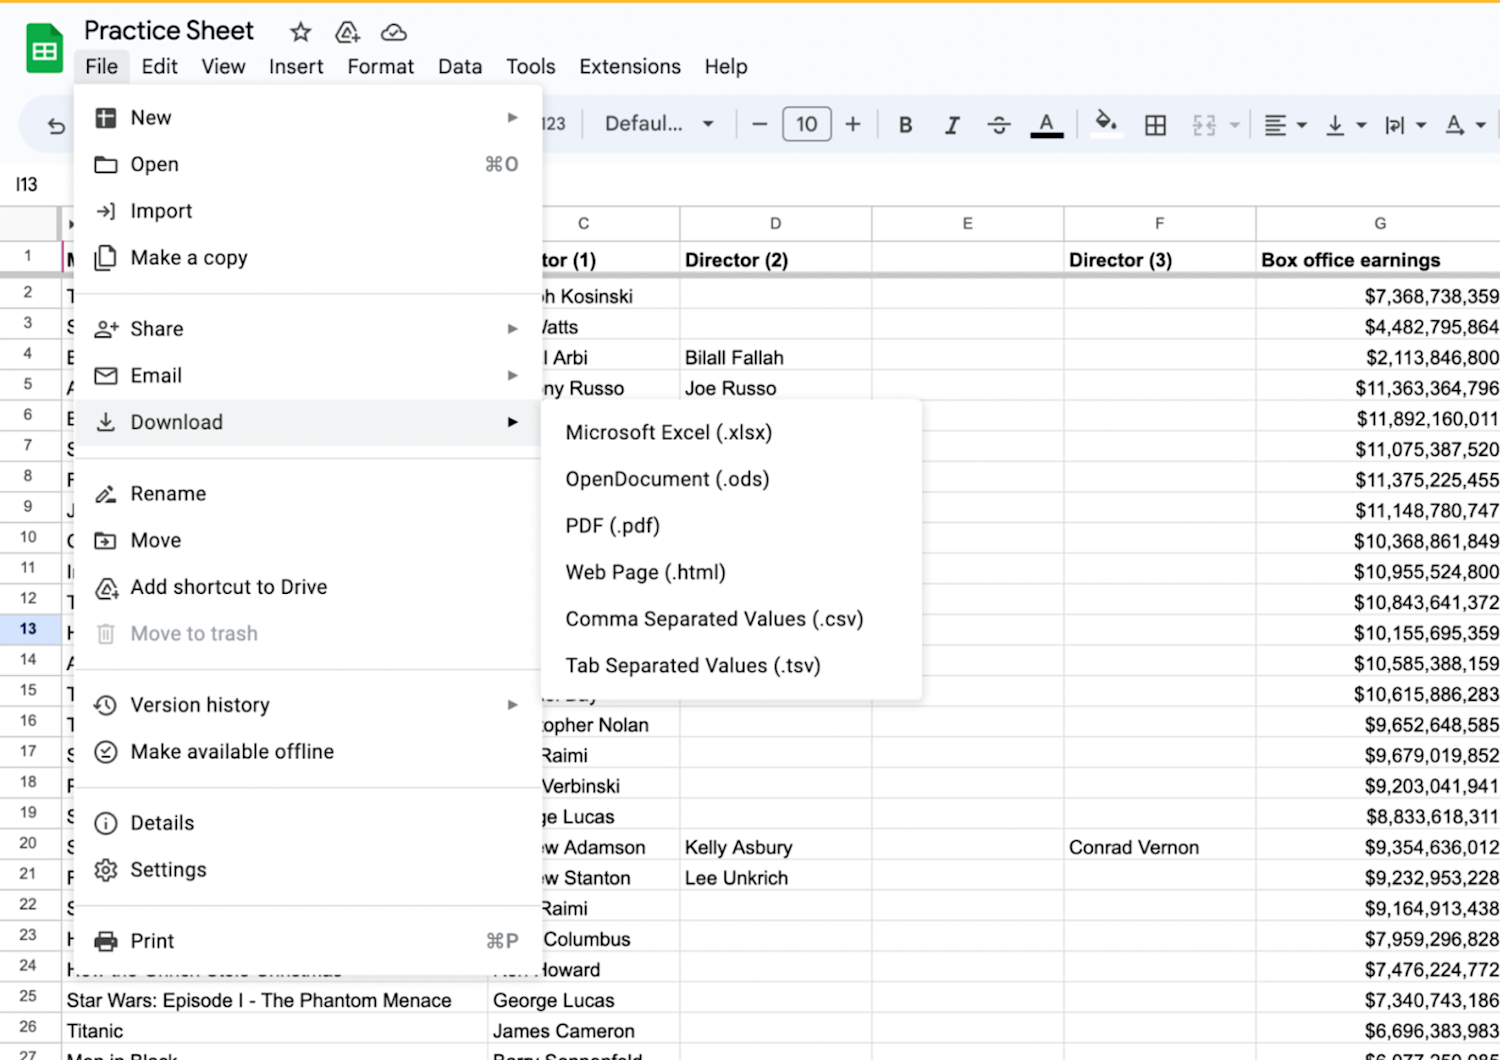Download as PDF (.pdf)
This screenshot has height=1060, width=1500.
pyautogui.click(x=731, y=526)
